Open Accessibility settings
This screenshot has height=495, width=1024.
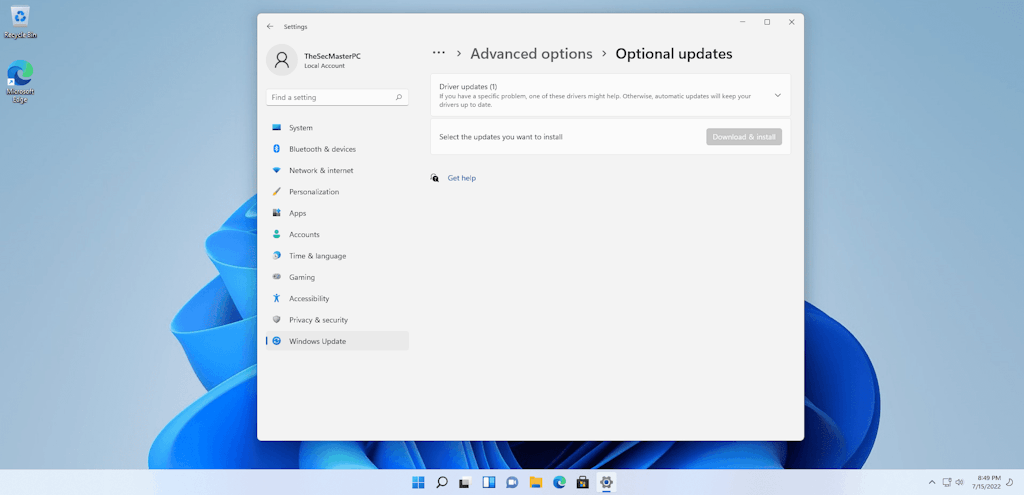point(337,298)
